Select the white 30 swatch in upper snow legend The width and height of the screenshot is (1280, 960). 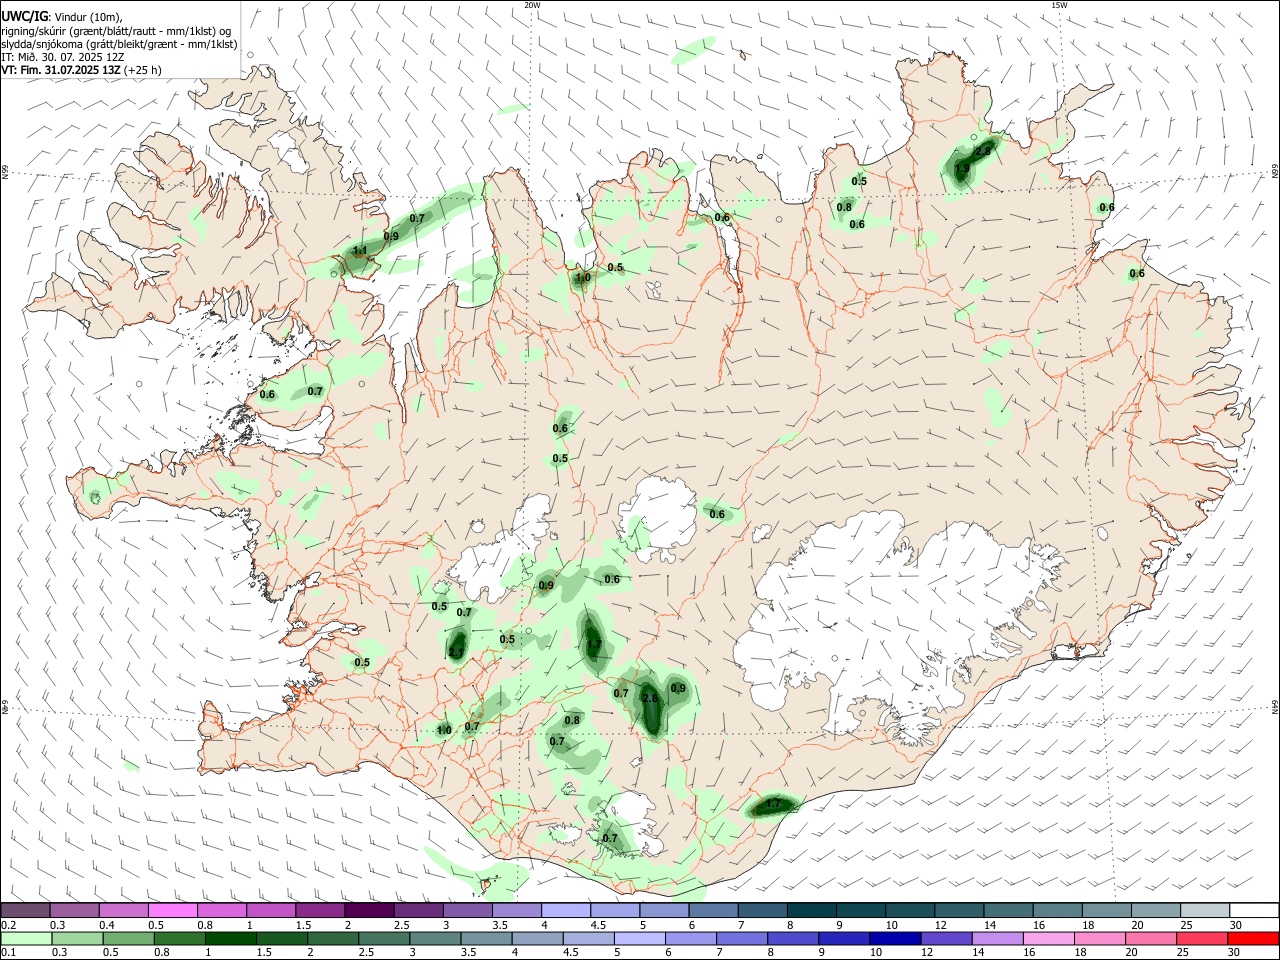[x=1253, y=911]
